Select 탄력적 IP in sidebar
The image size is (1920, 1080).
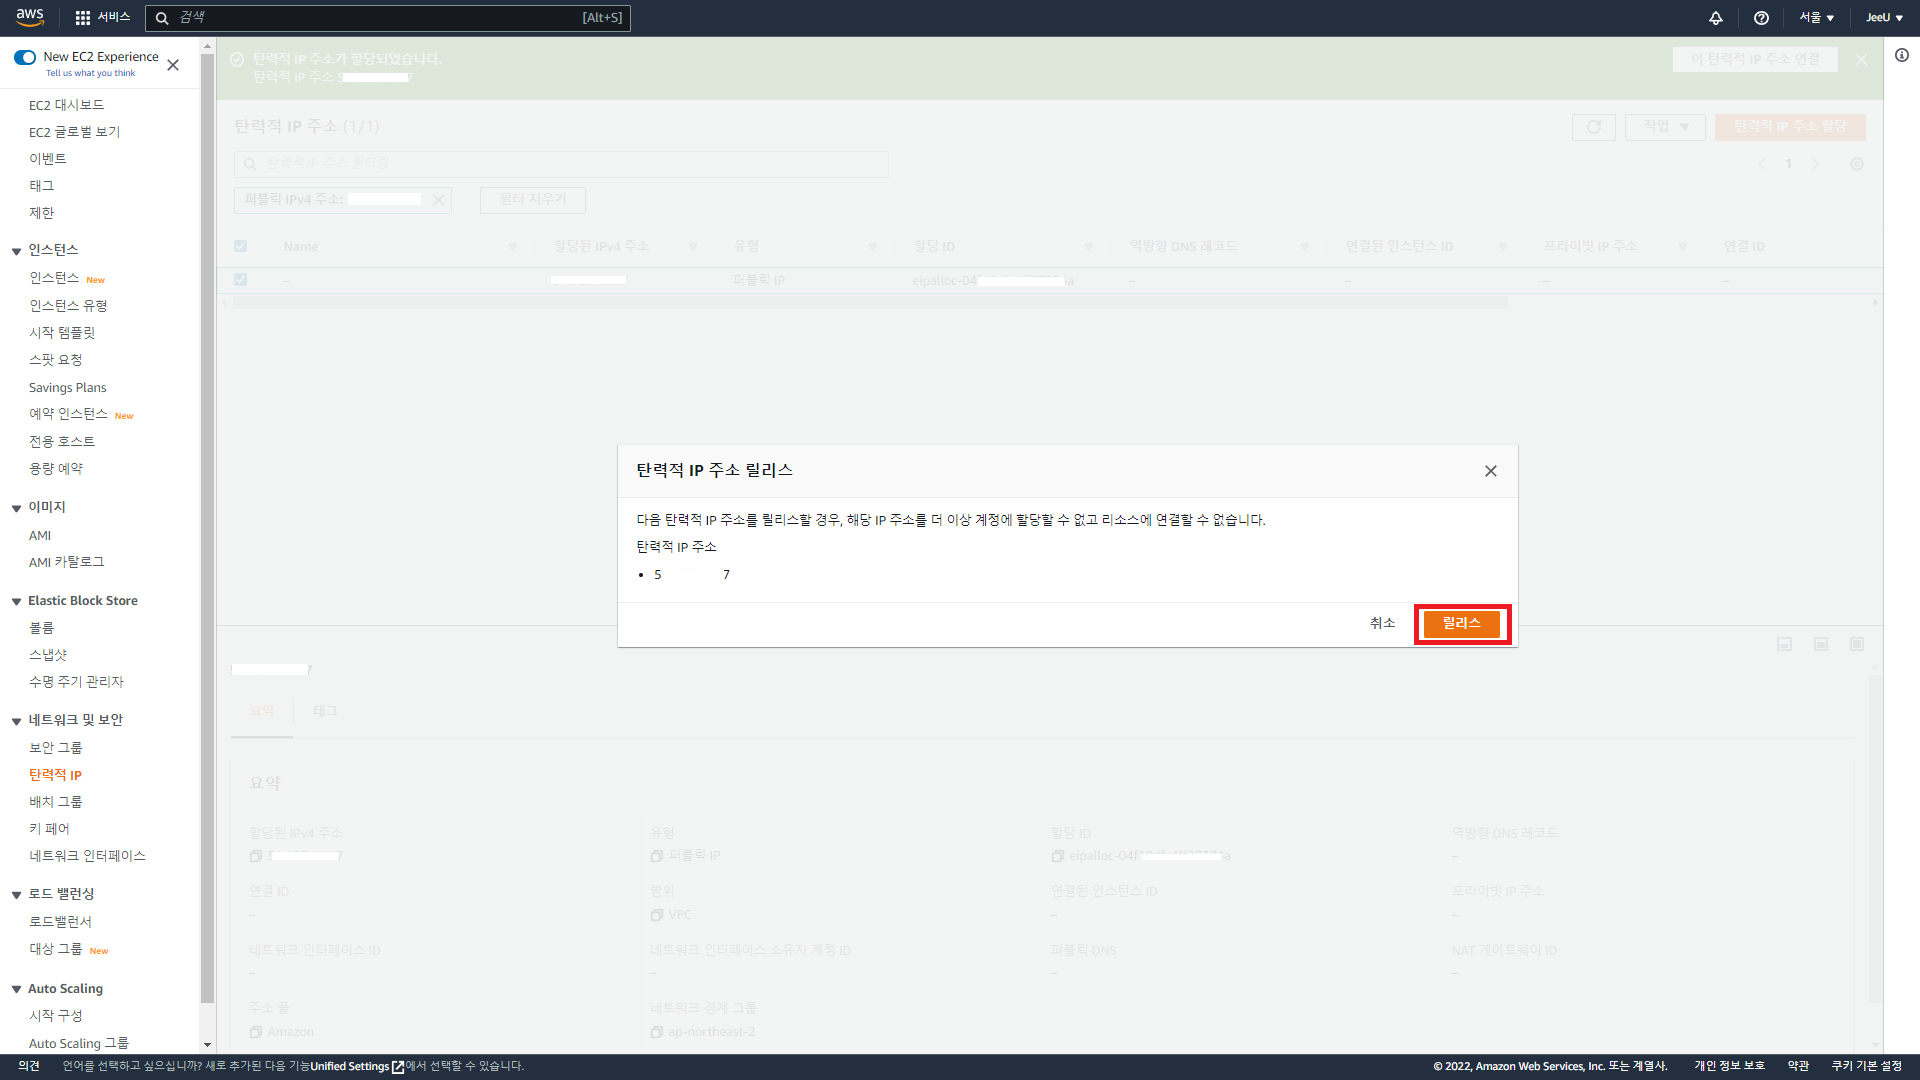(55, 775)
